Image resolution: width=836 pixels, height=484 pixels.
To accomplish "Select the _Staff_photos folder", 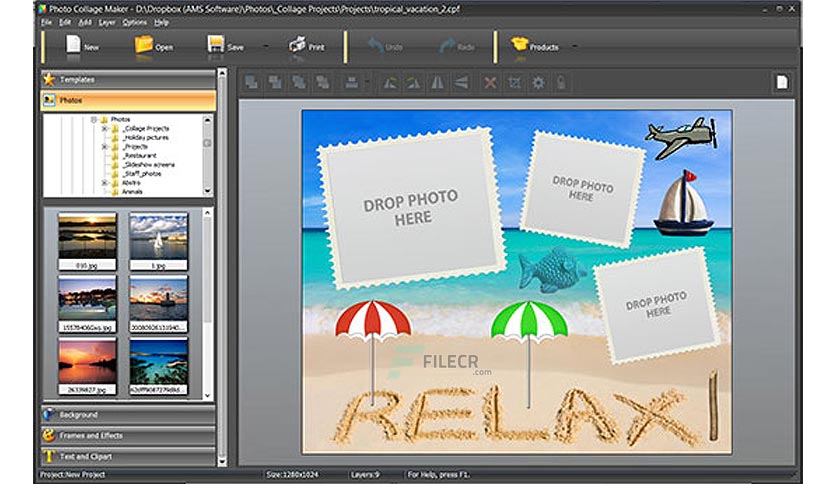I will 141,174.
